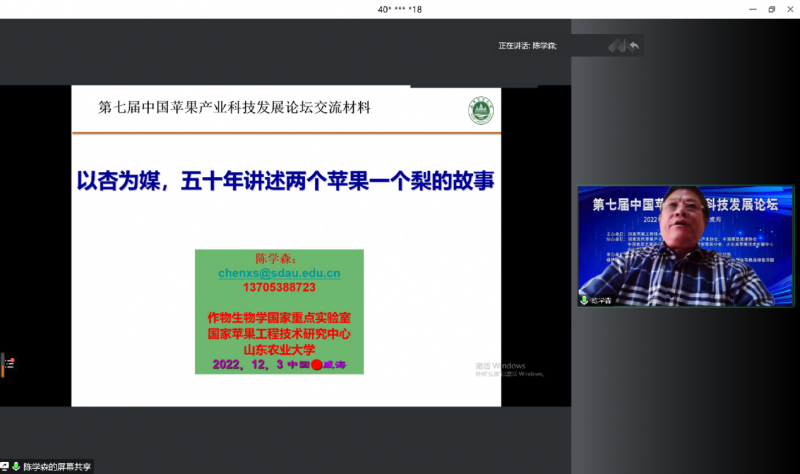Open the chenxs@sdau.edu.cn email link

click(280, 272)
